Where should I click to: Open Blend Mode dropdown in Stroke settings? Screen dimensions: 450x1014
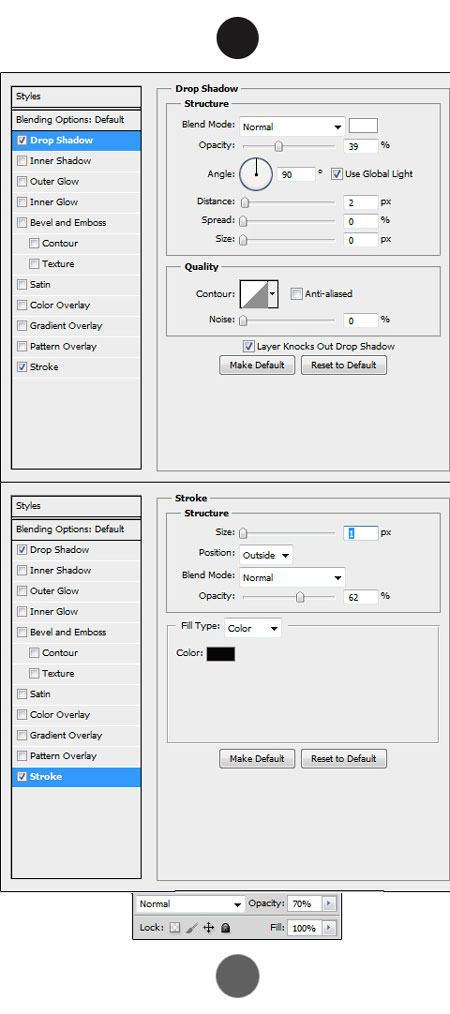(x=292, y=577)
